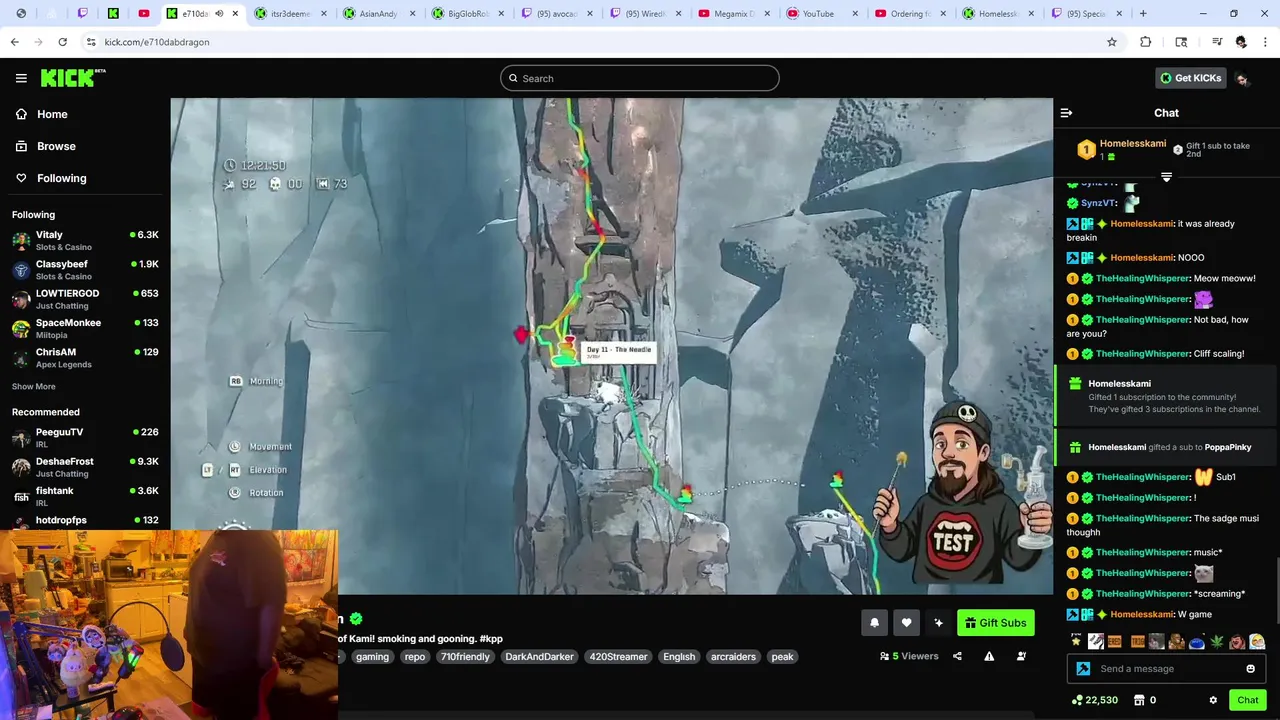Switch to the AsianAndy tab
The image size is (1280, 720).
[x=378, y=14]
